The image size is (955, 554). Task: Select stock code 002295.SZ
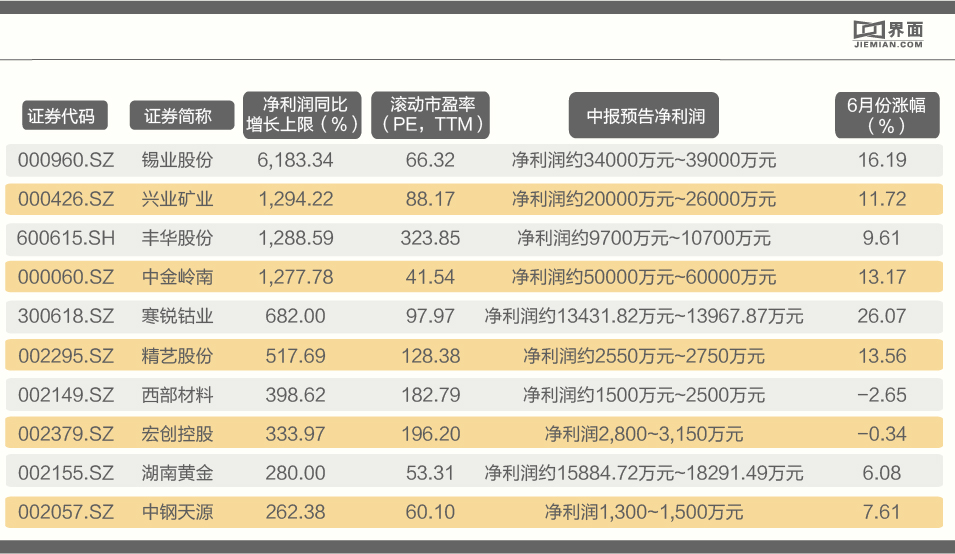(66, 356)
